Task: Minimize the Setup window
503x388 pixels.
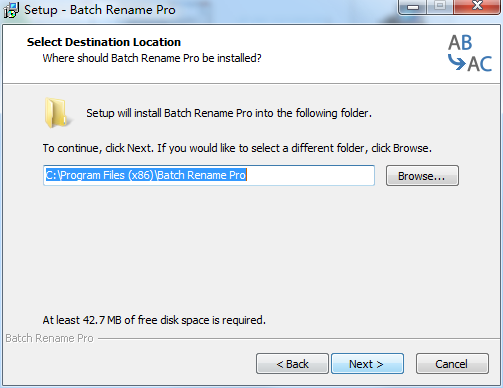Action: pos(413,7)
